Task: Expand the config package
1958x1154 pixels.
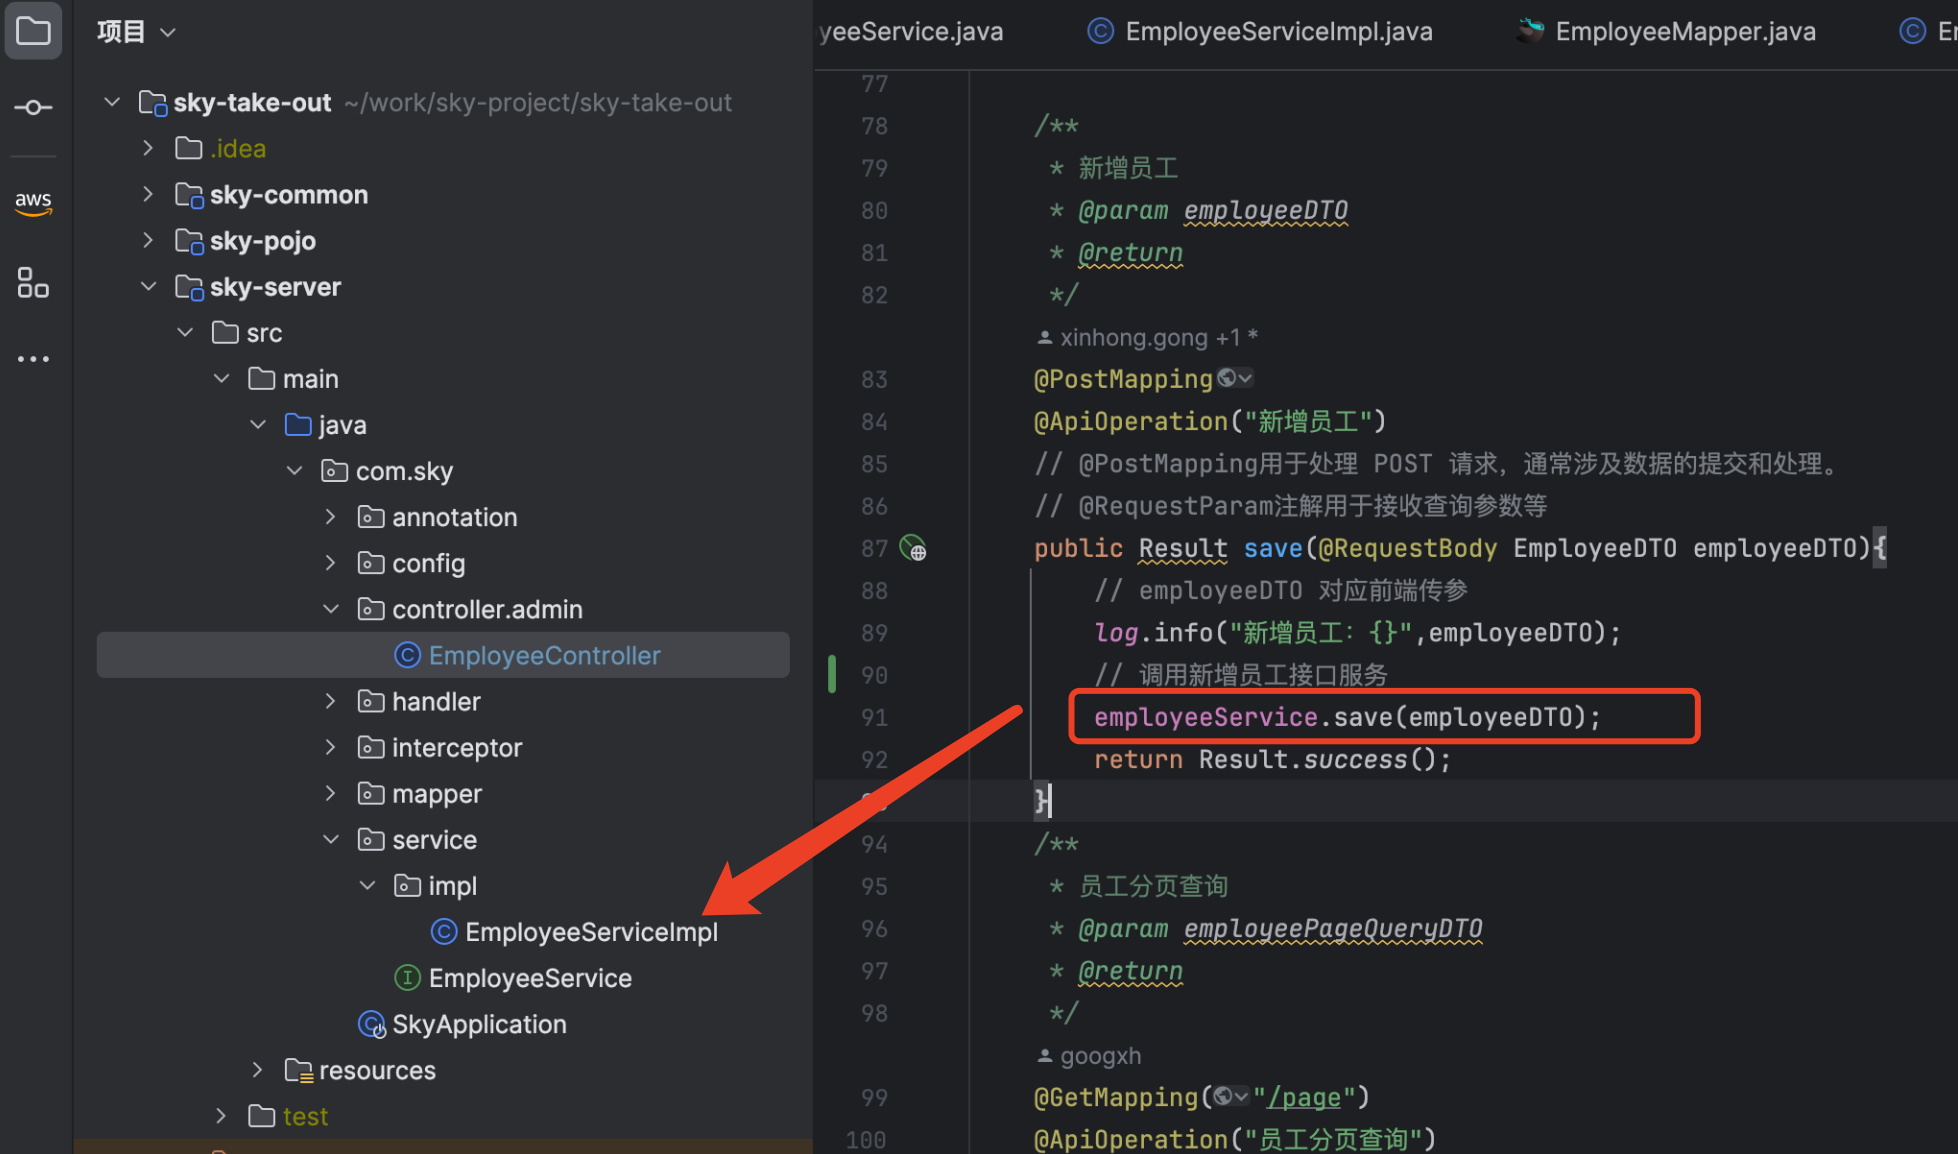Action: [331, 562]
